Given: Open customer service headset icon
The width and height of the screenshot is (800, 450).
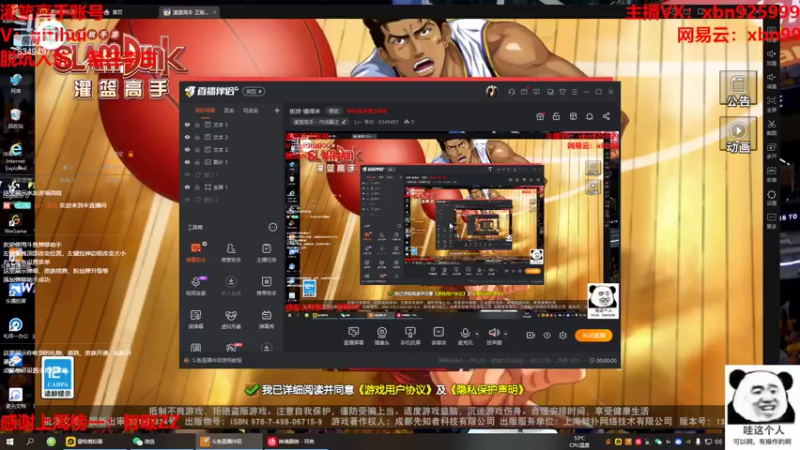Looking at the screenshot, I should pos(511,92).
